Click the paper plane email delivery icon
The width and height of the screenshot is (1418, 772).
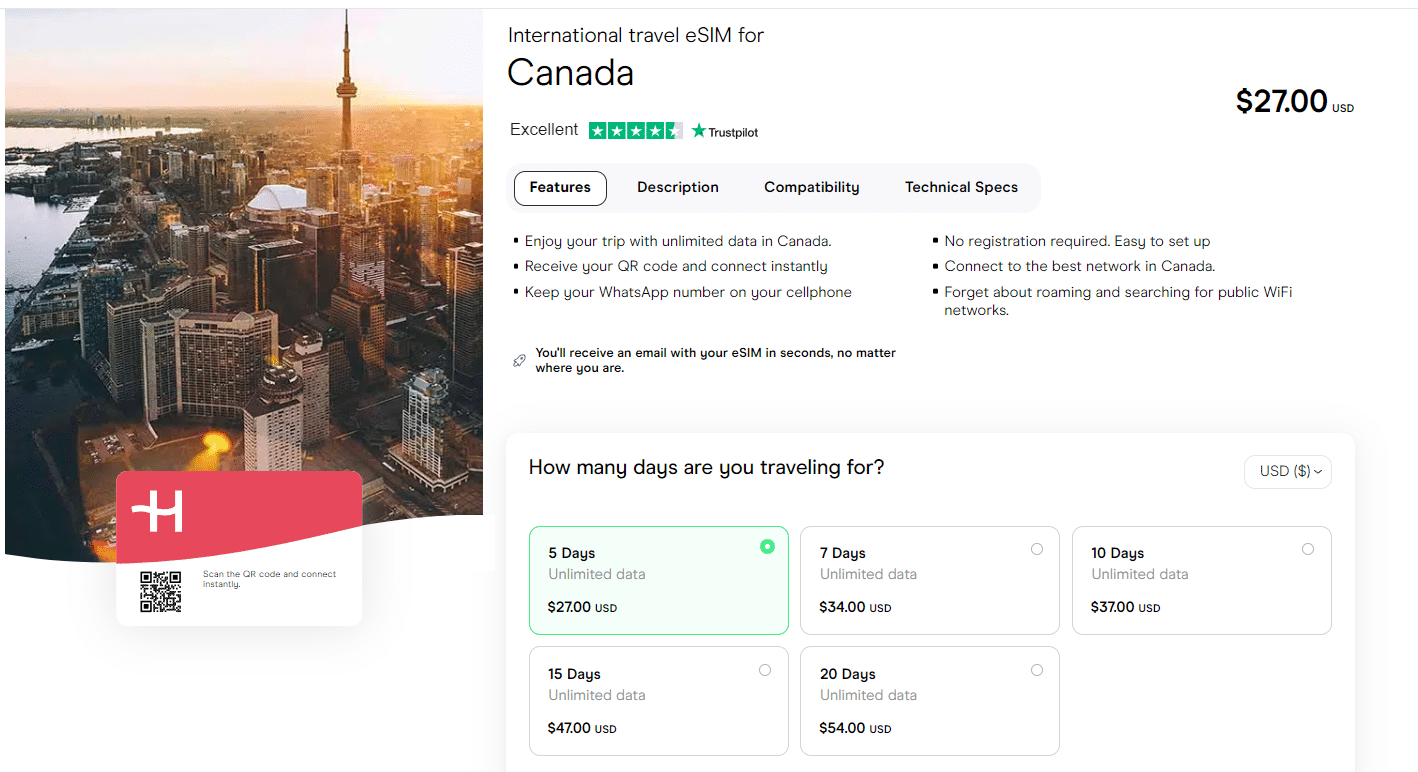519,360
